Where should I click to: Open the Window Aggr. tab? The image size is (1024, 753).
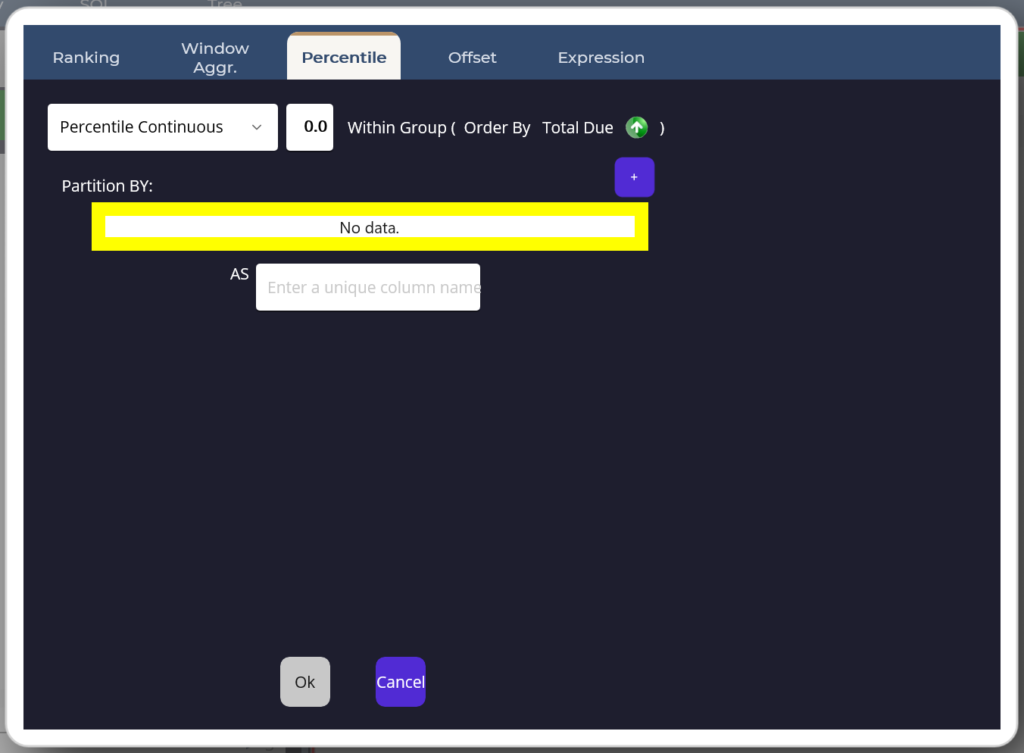click(215, 57)
